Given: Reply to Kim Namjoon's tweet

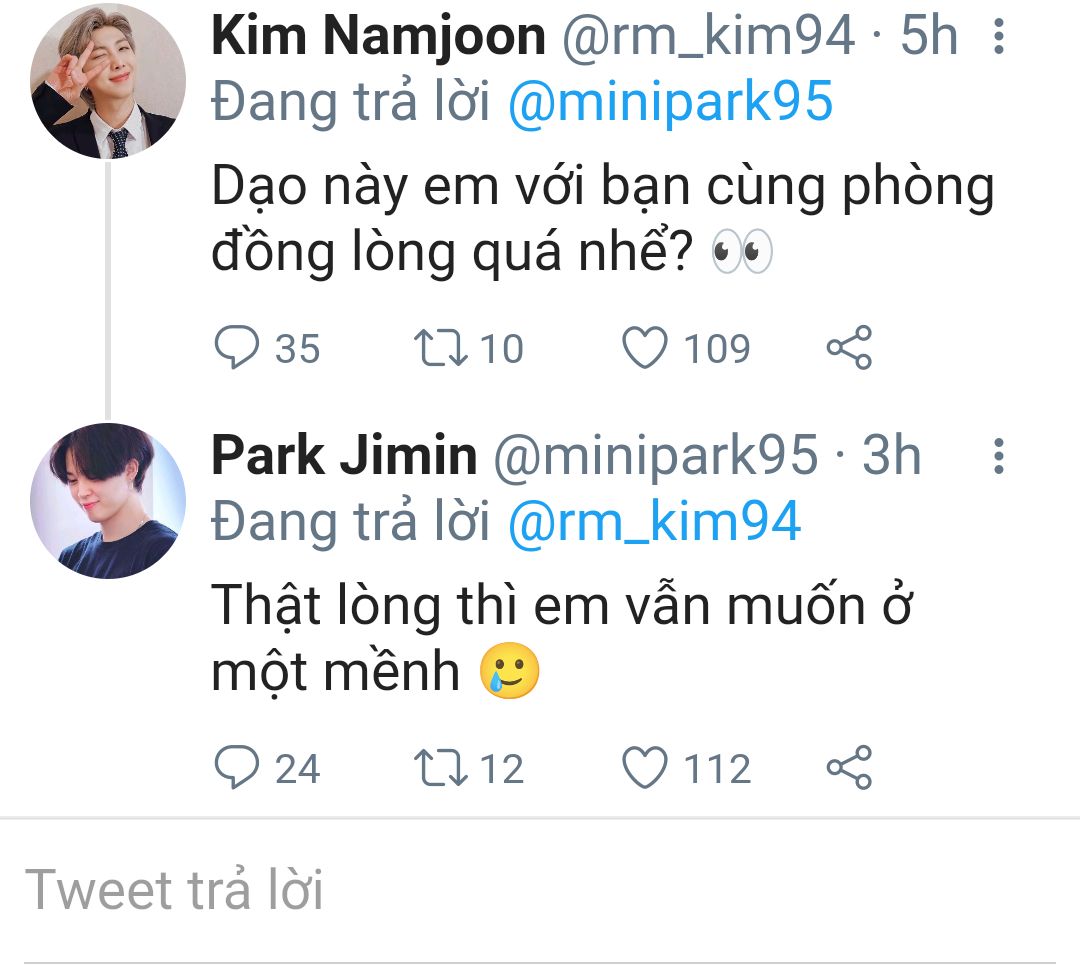Looking at the screenshot, I should coord(236,348).
